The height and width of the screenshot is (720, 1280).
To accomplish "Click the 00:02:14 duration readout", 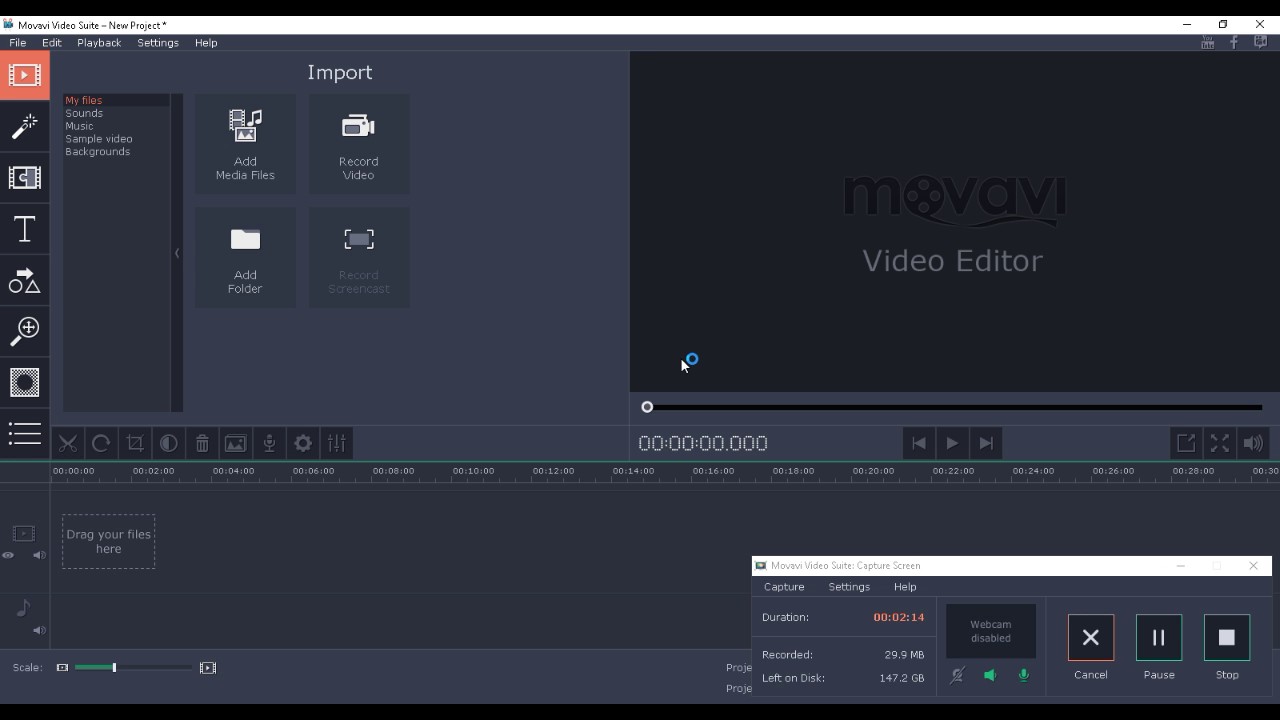I will [x=899, y=617].
